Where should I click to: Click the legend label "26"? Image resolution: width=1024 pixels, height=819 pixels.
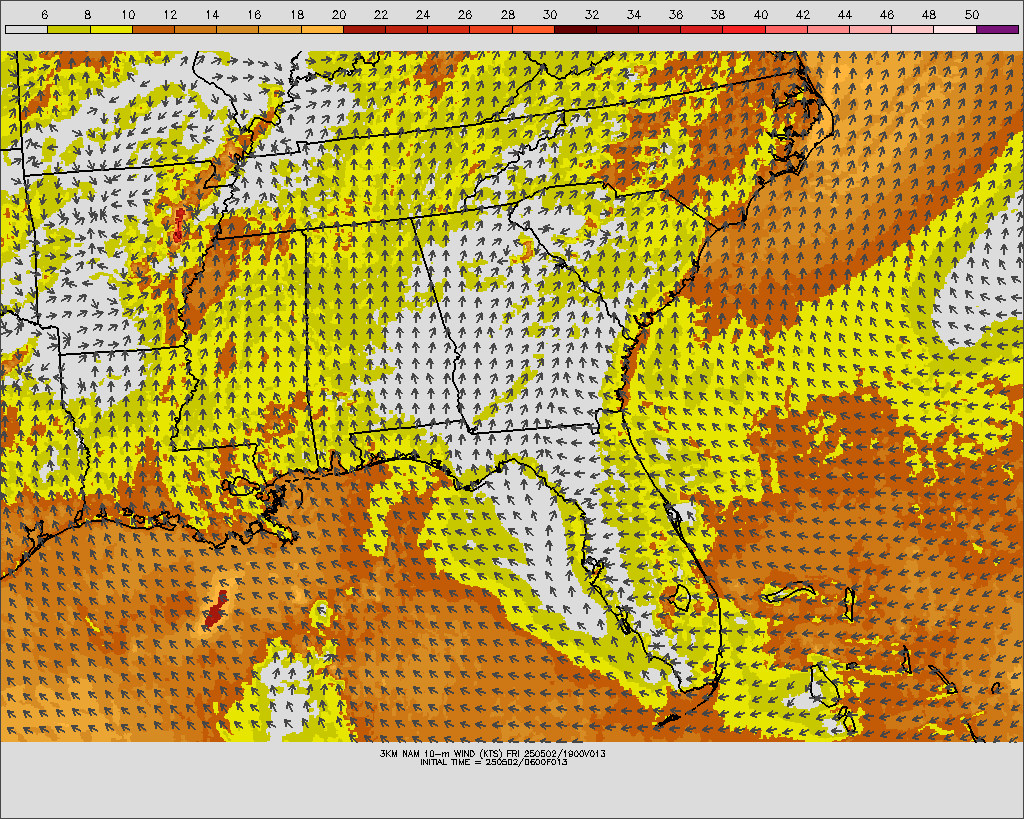click(x=465, y=14)
